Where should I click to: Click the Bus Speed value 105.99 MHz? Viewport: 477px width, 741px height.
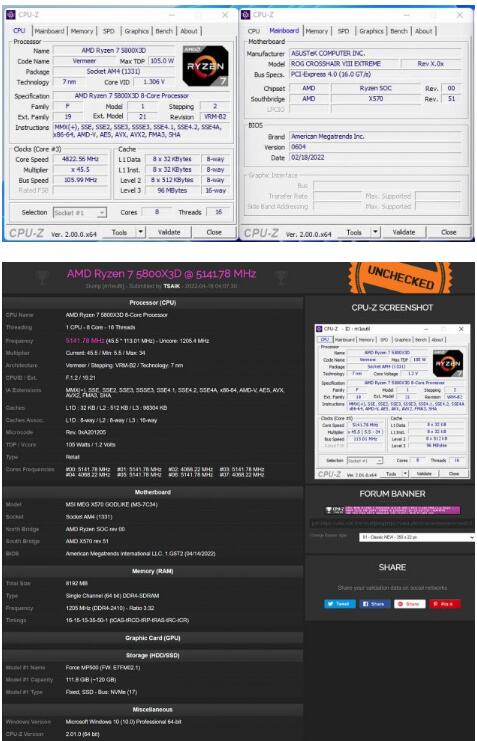80,180
